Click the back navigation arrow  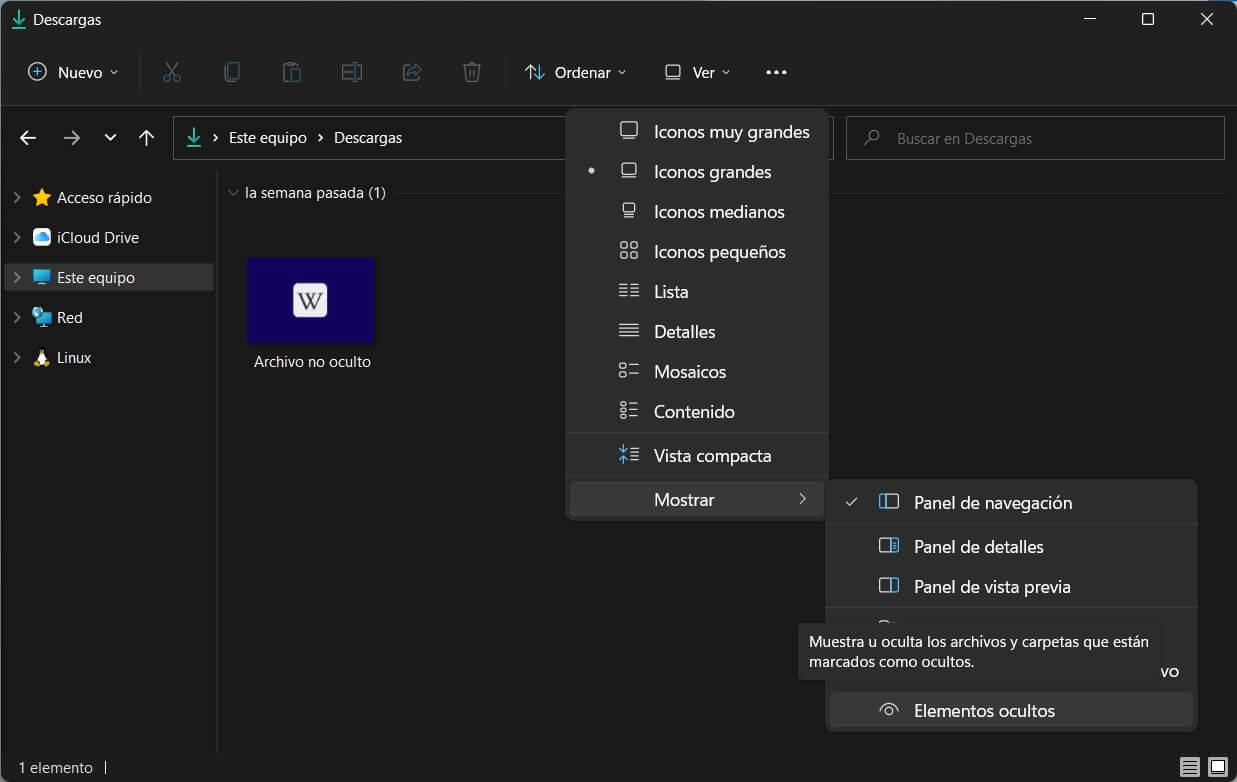tap(27, 137)
